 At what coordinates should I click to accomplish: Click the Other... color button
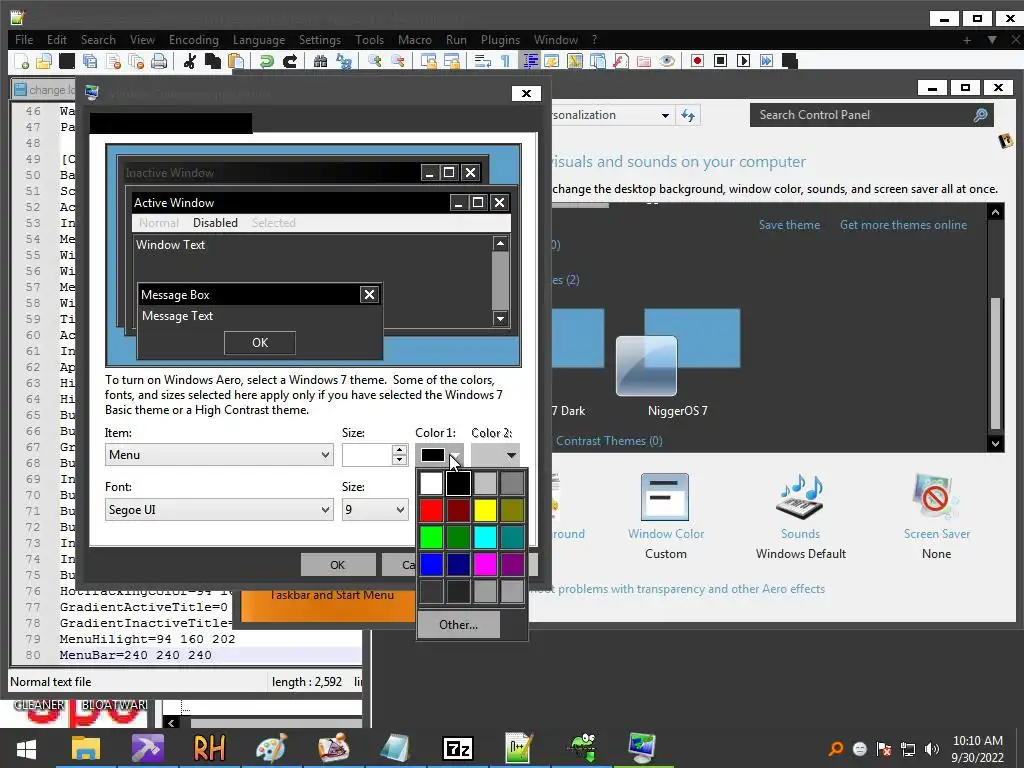[458, 624]
